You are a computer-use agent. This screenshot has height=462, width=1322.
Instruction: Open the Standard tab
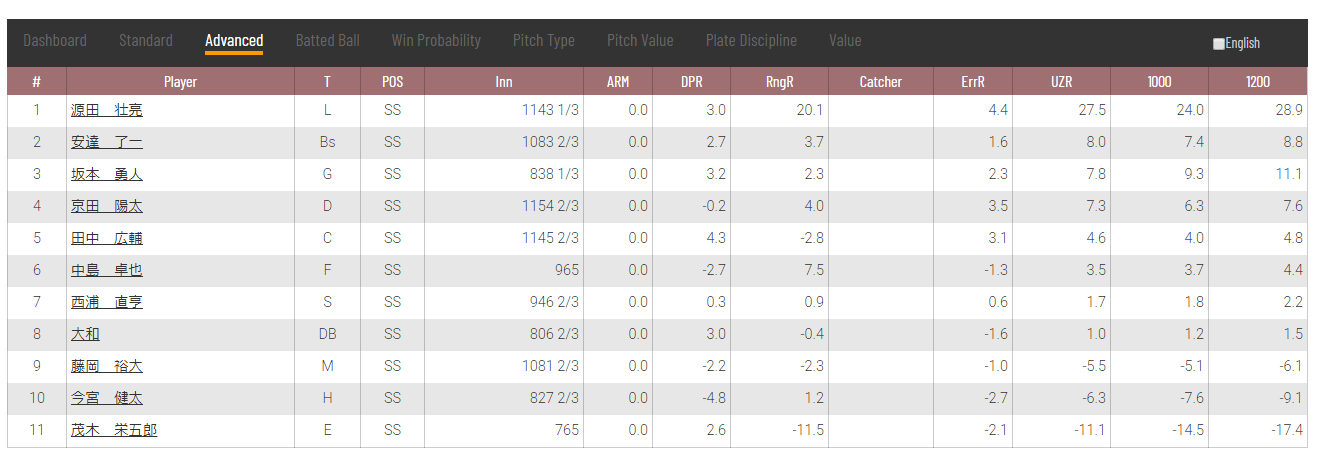pos(146,41)
